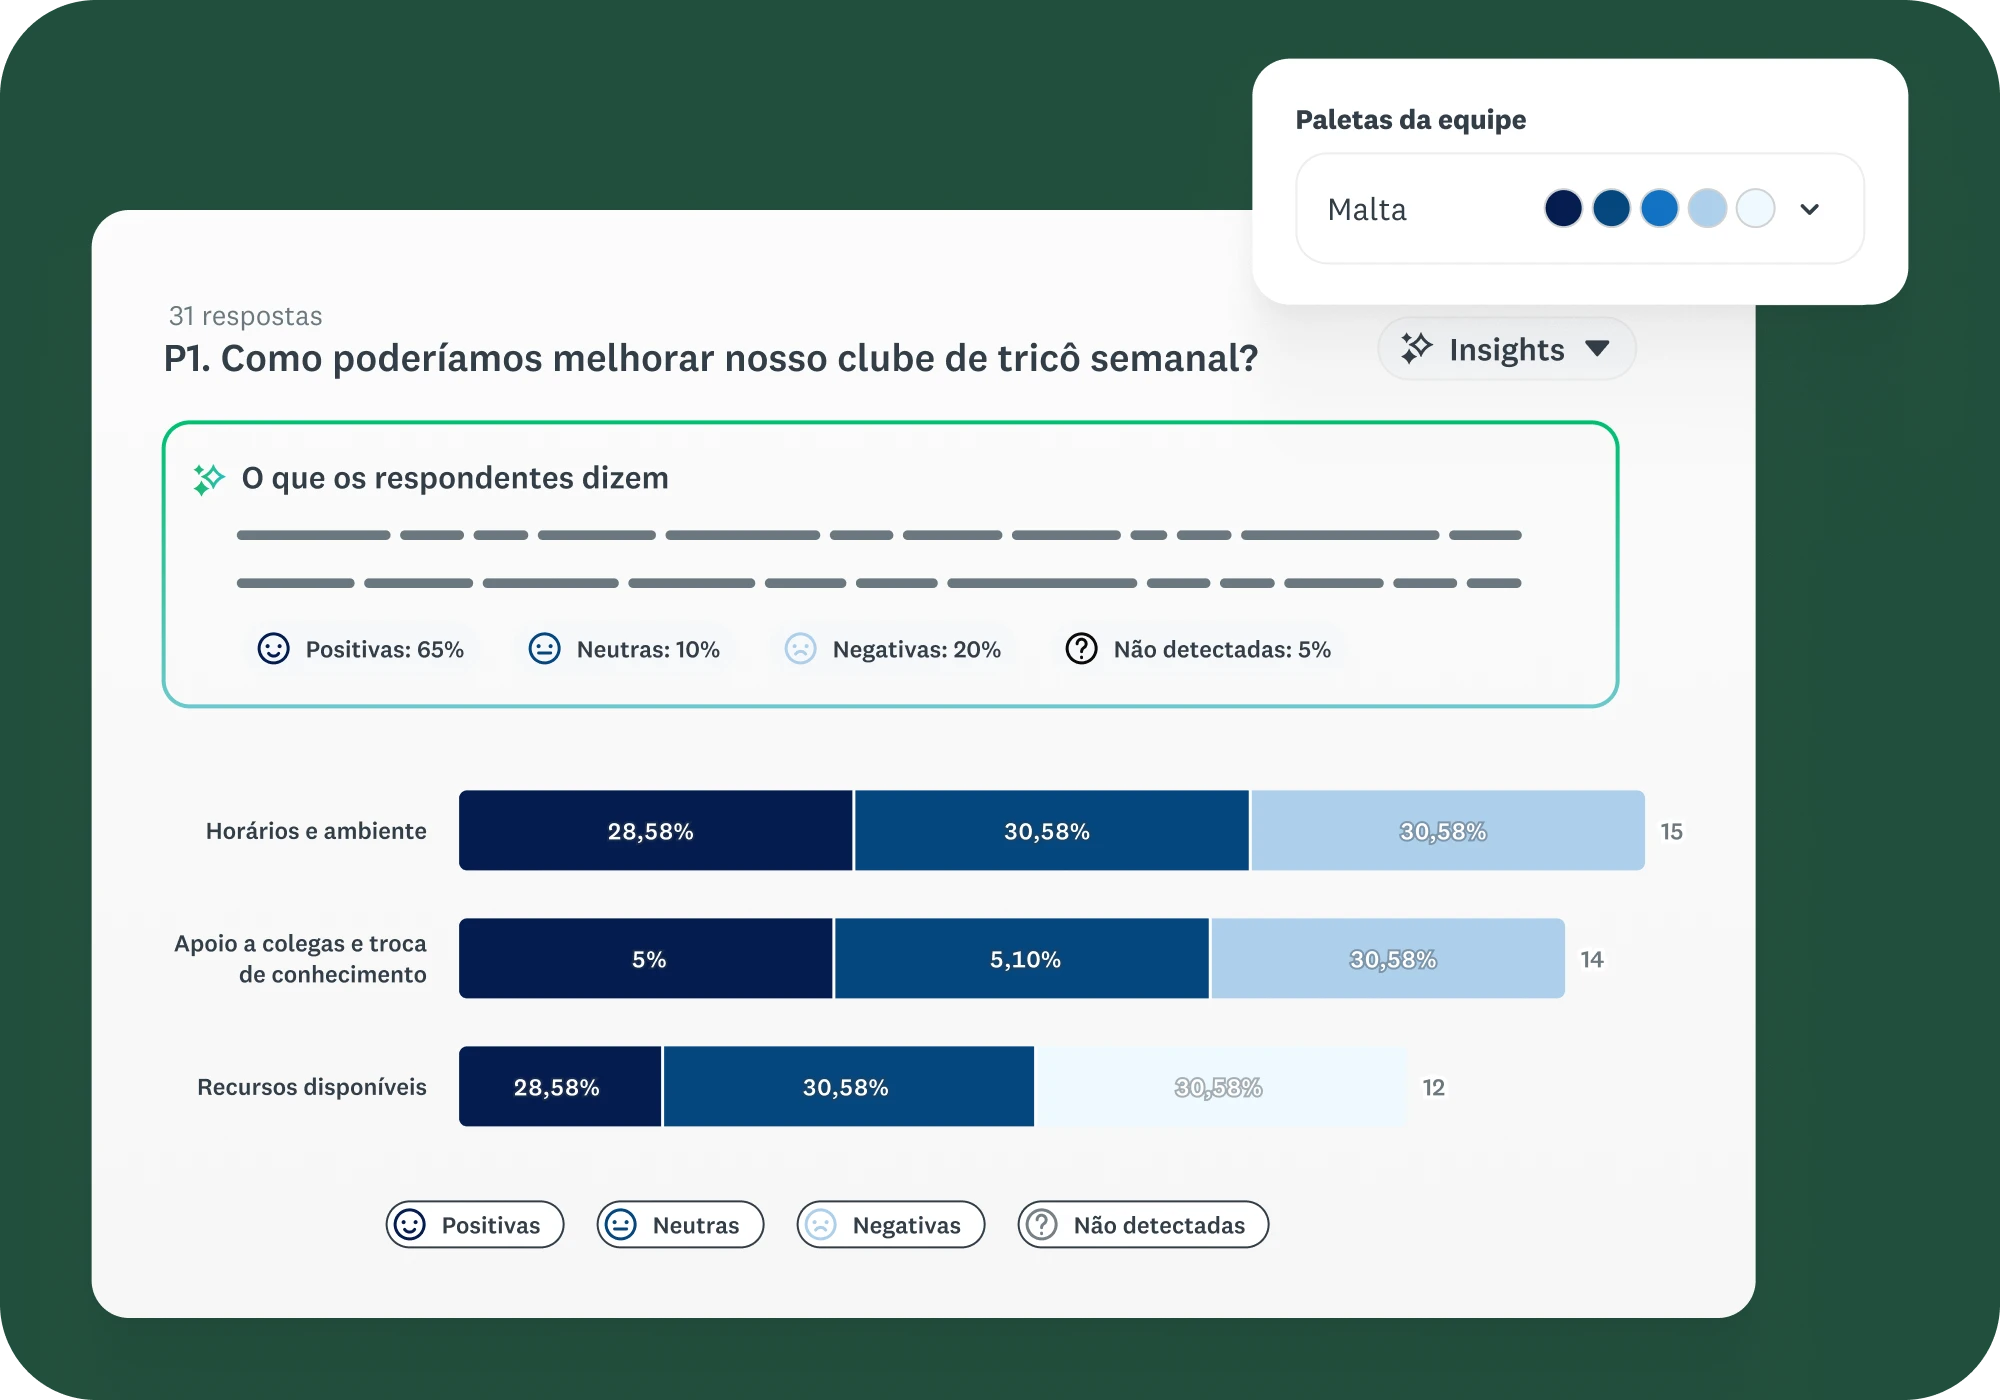Expand the Malta palette chevron
The image size is (2000, 1400).
coord(1809,209)
